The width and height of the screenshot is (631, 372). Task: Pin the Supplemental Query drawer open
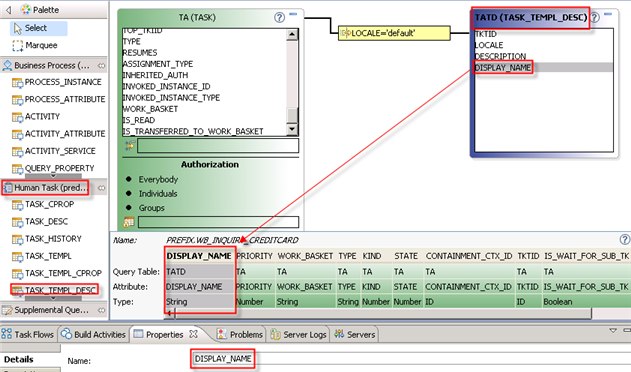(101, 310)
